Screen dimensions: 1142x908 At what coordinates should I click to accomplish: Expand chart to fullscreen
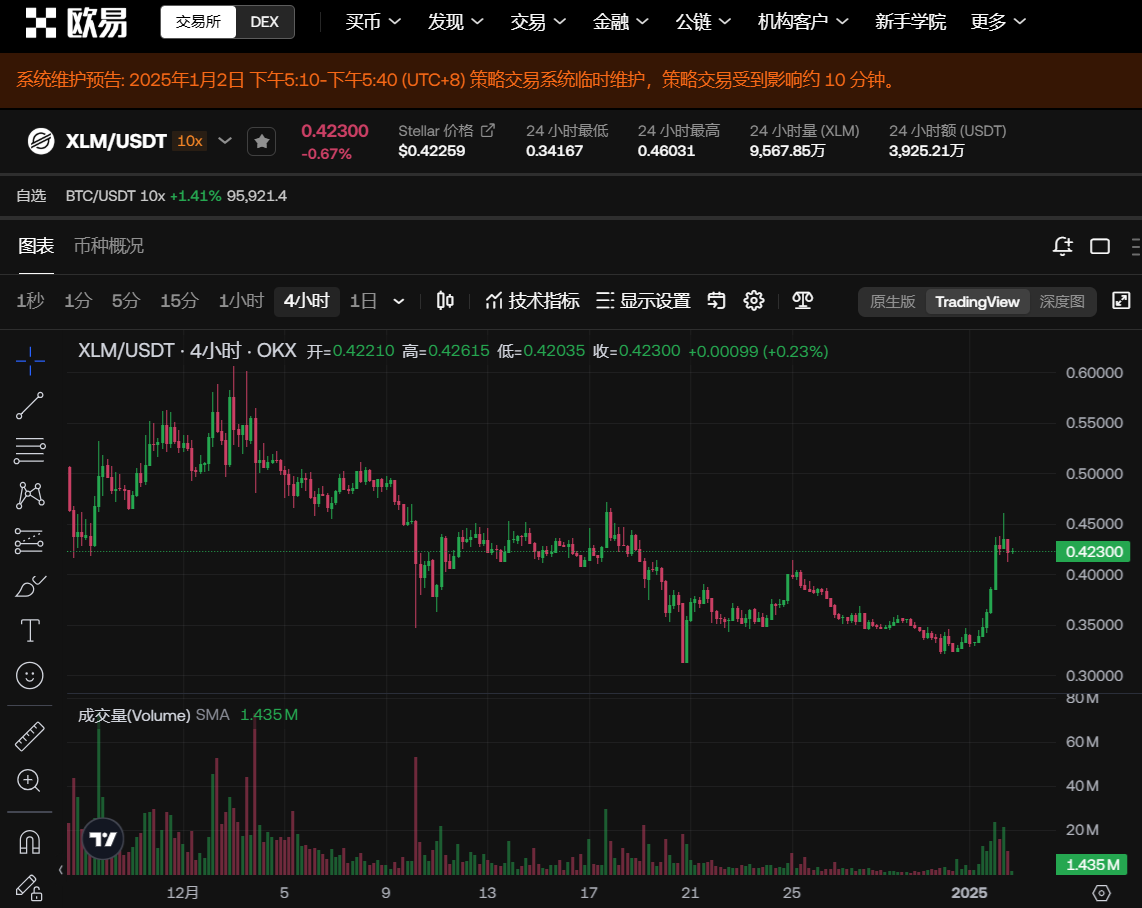1121,301
